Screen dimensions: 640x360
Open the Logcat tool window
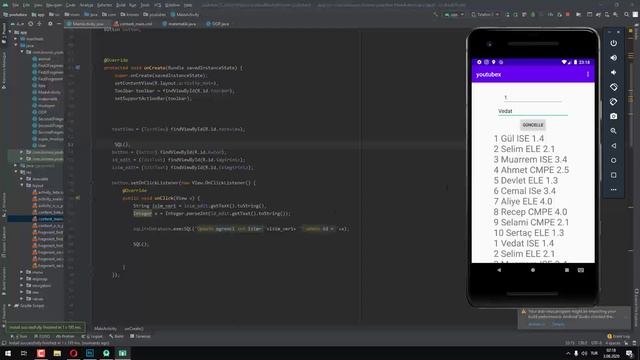click(92, 336)
